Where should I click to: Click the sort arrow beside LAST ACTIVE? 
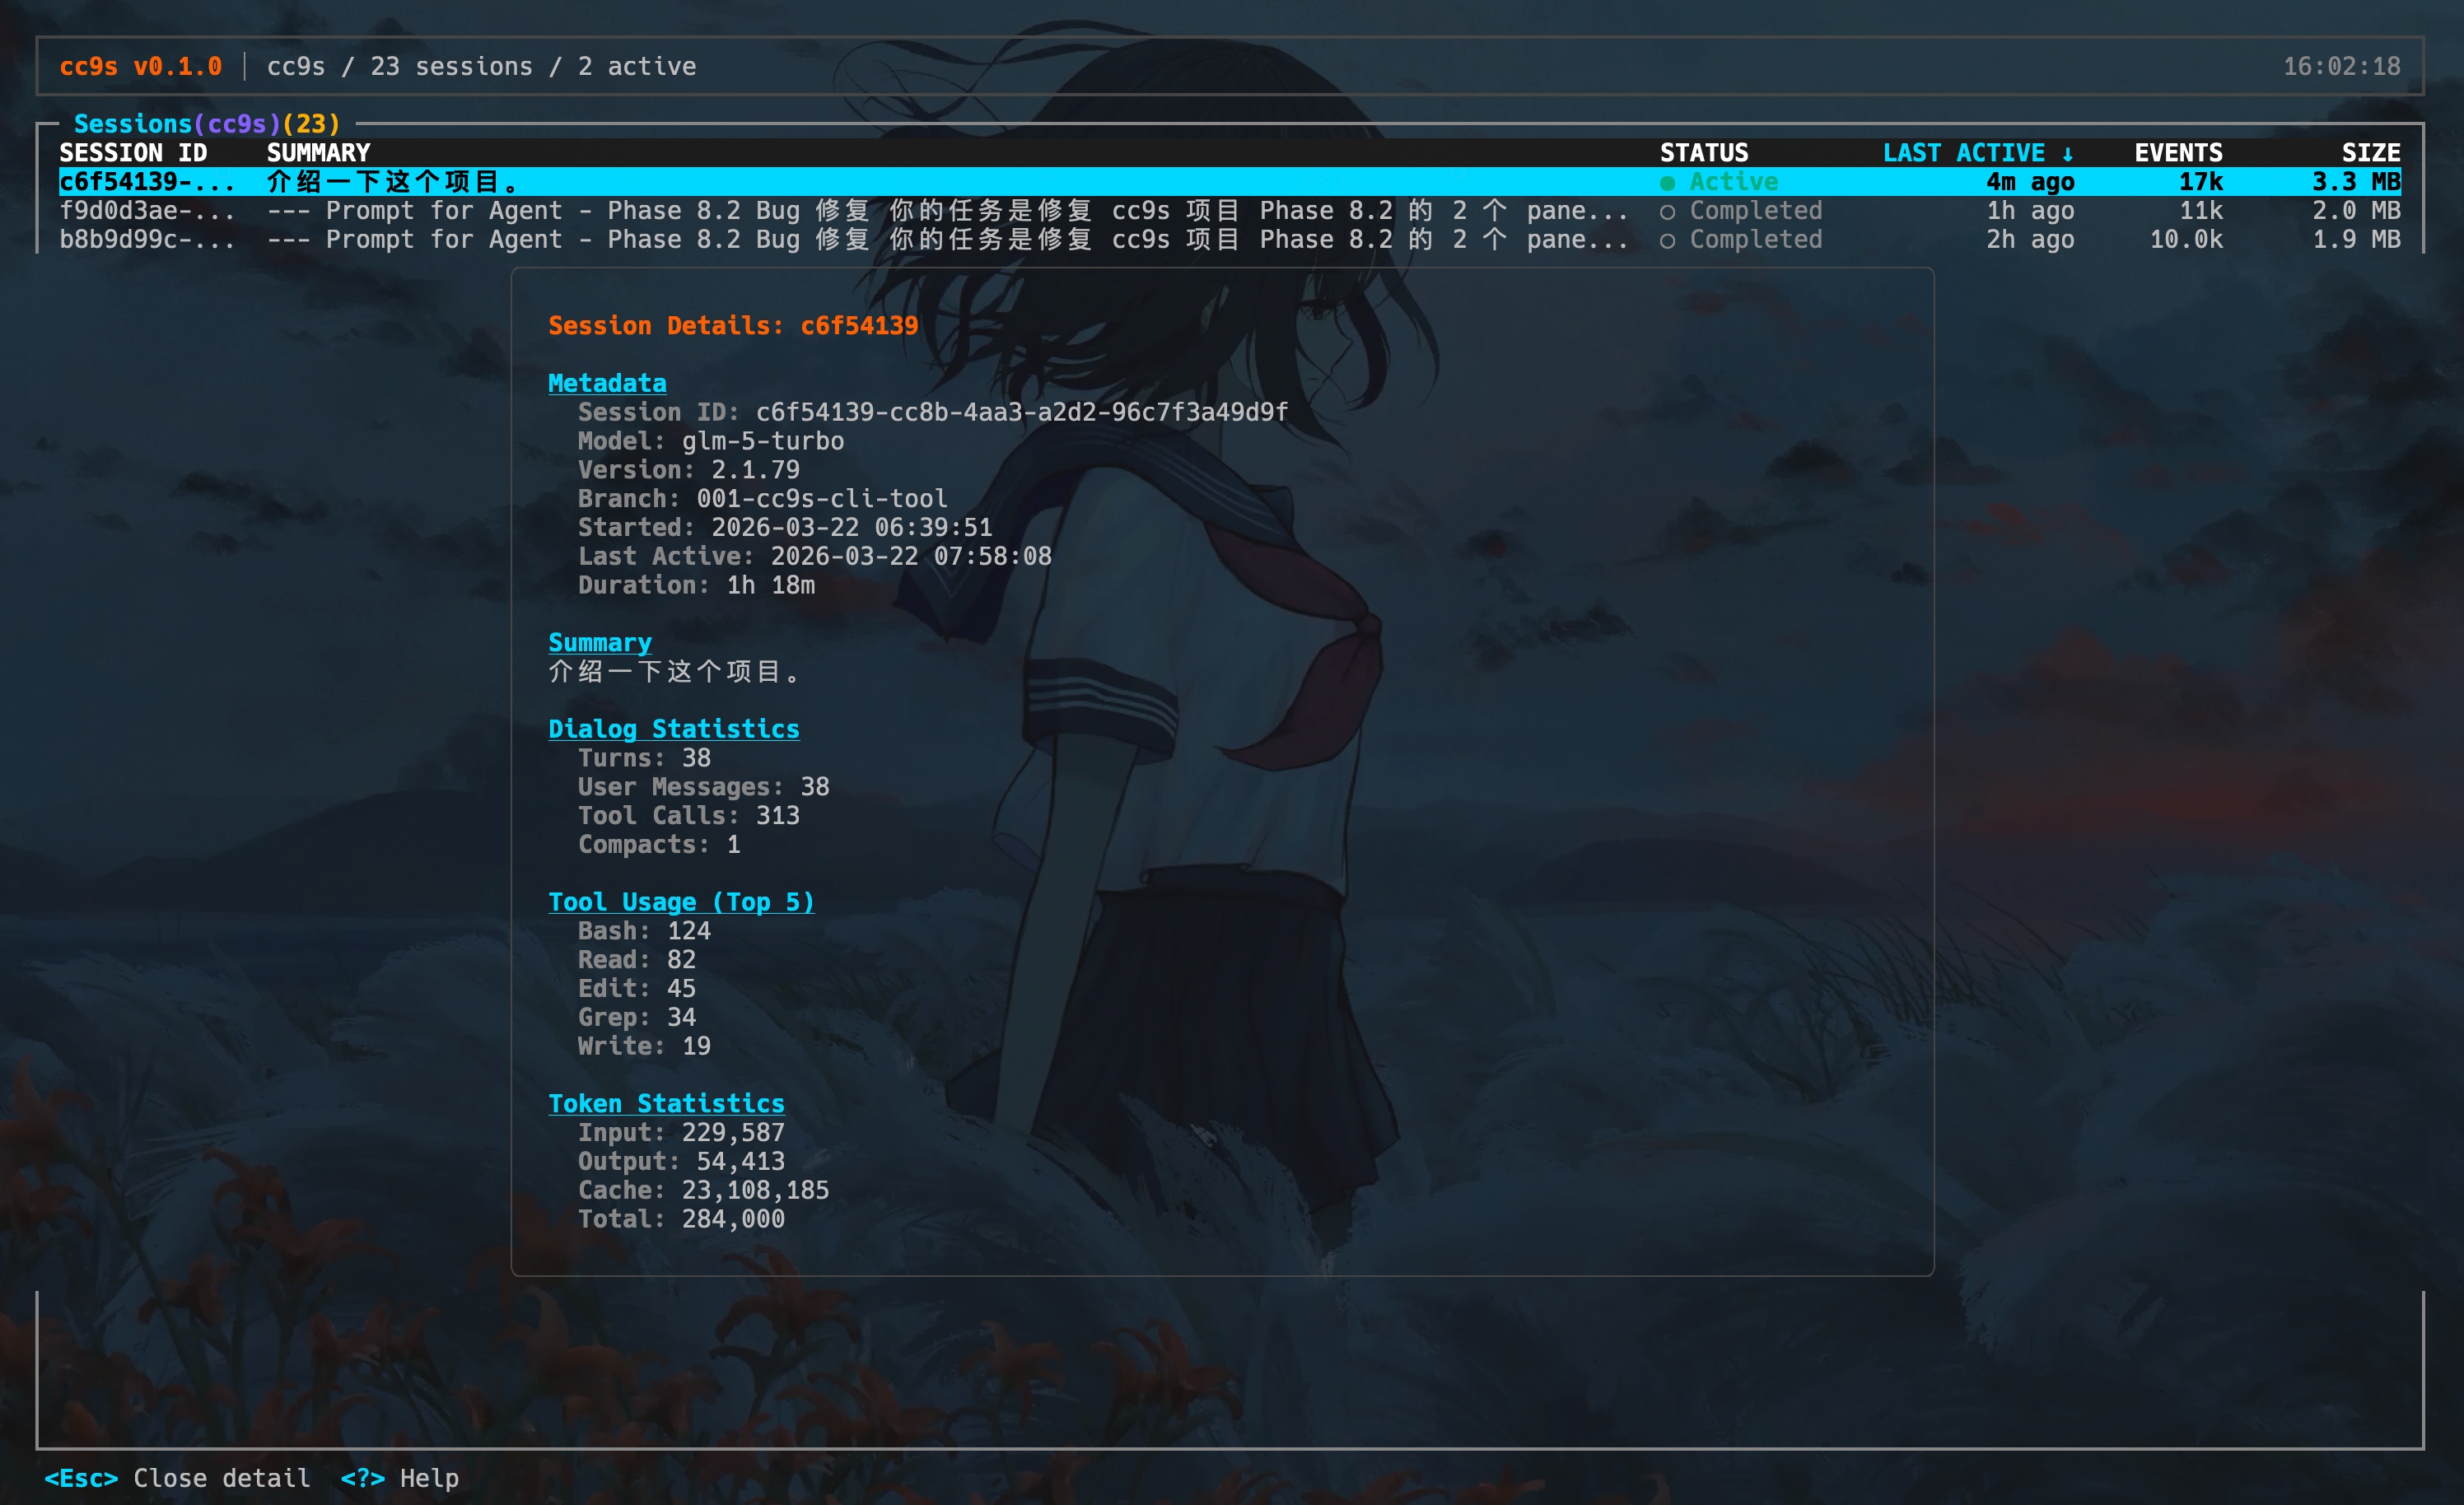click(2067, 154)
